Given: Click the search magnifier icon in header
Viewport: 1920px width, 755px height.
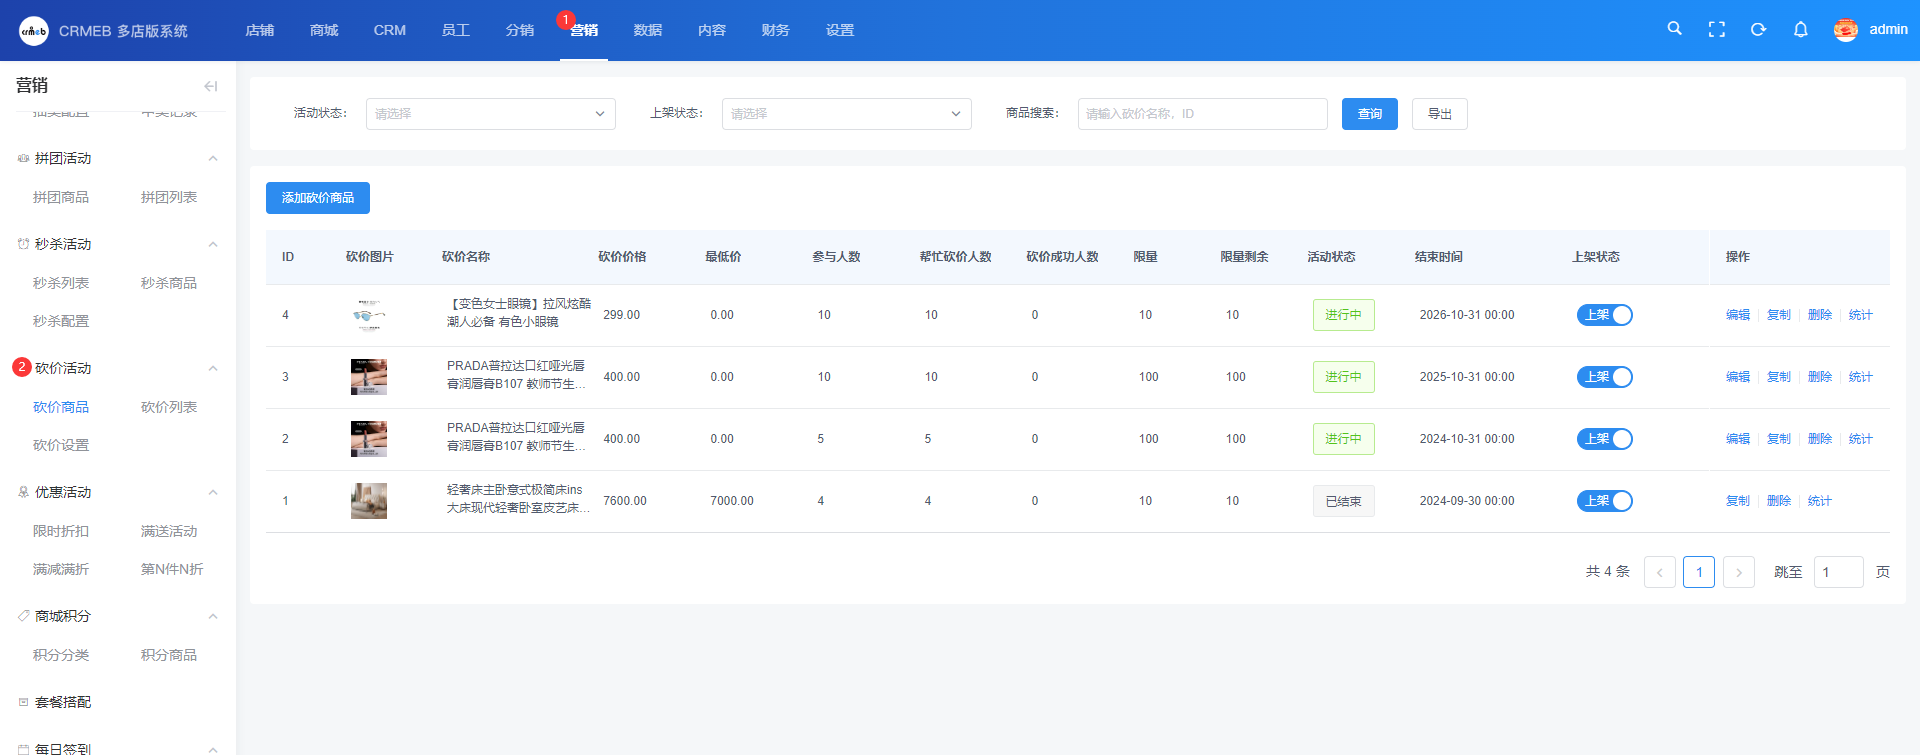Looking at the screenshot, I should 1674,29.
